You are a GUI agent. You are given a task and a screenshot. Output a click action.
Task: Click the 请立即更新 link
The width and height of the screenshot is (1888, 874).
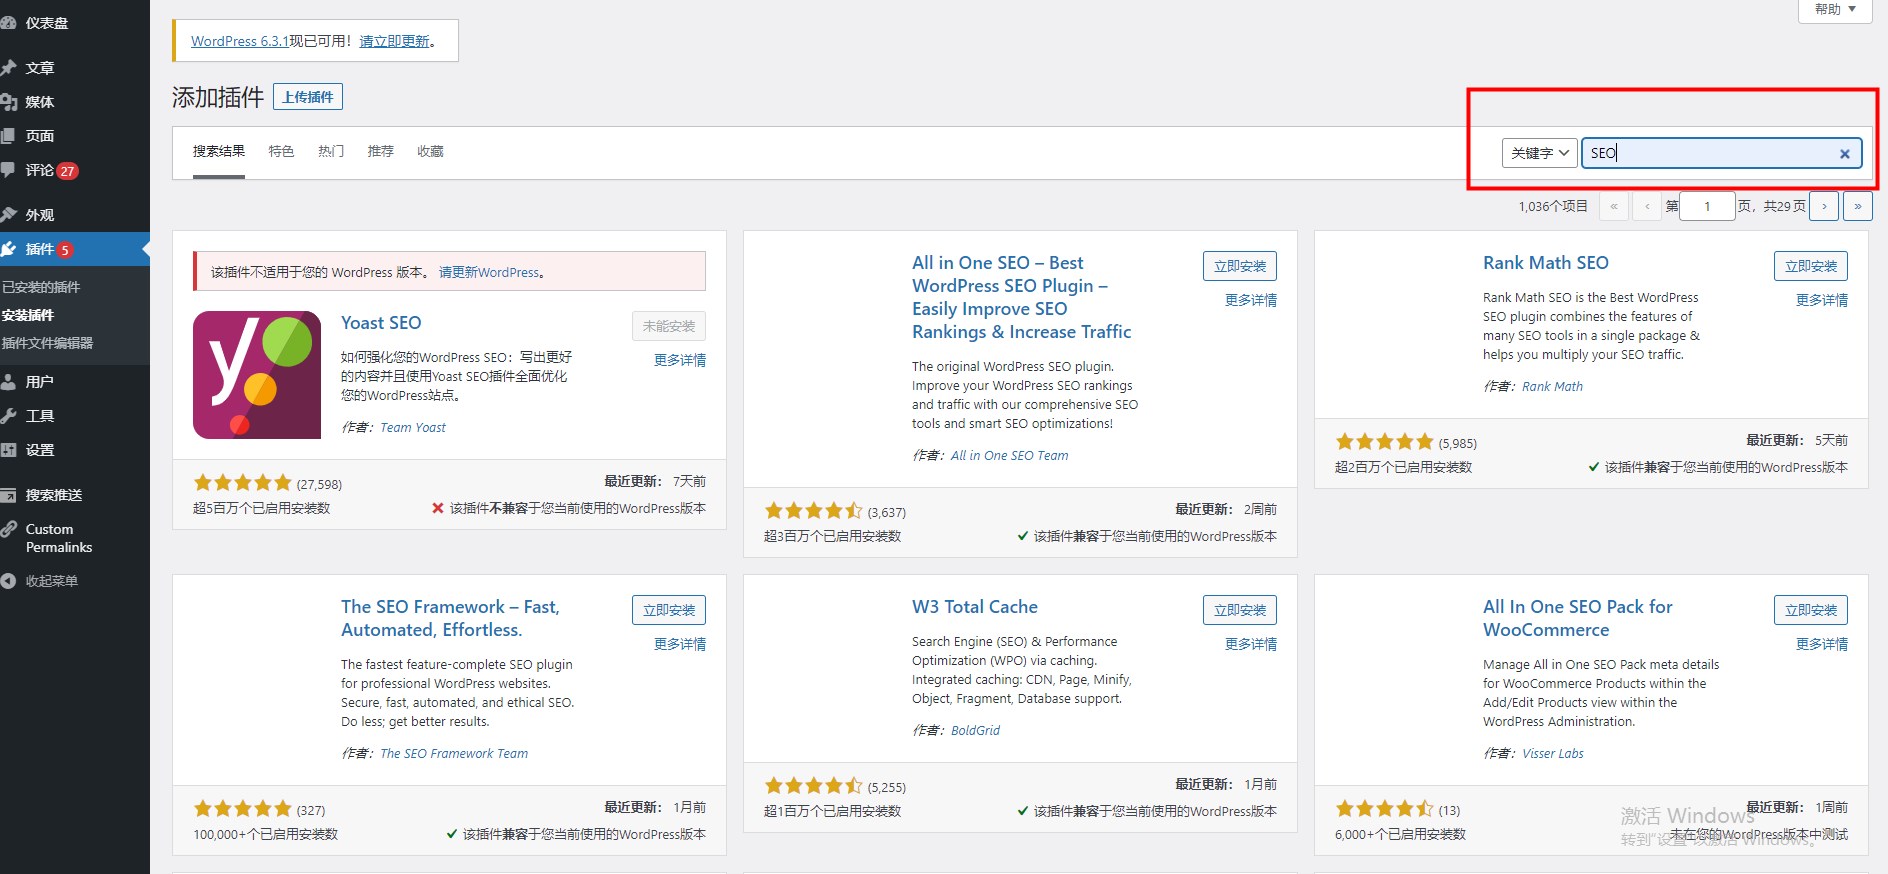[x=394, y=41]
